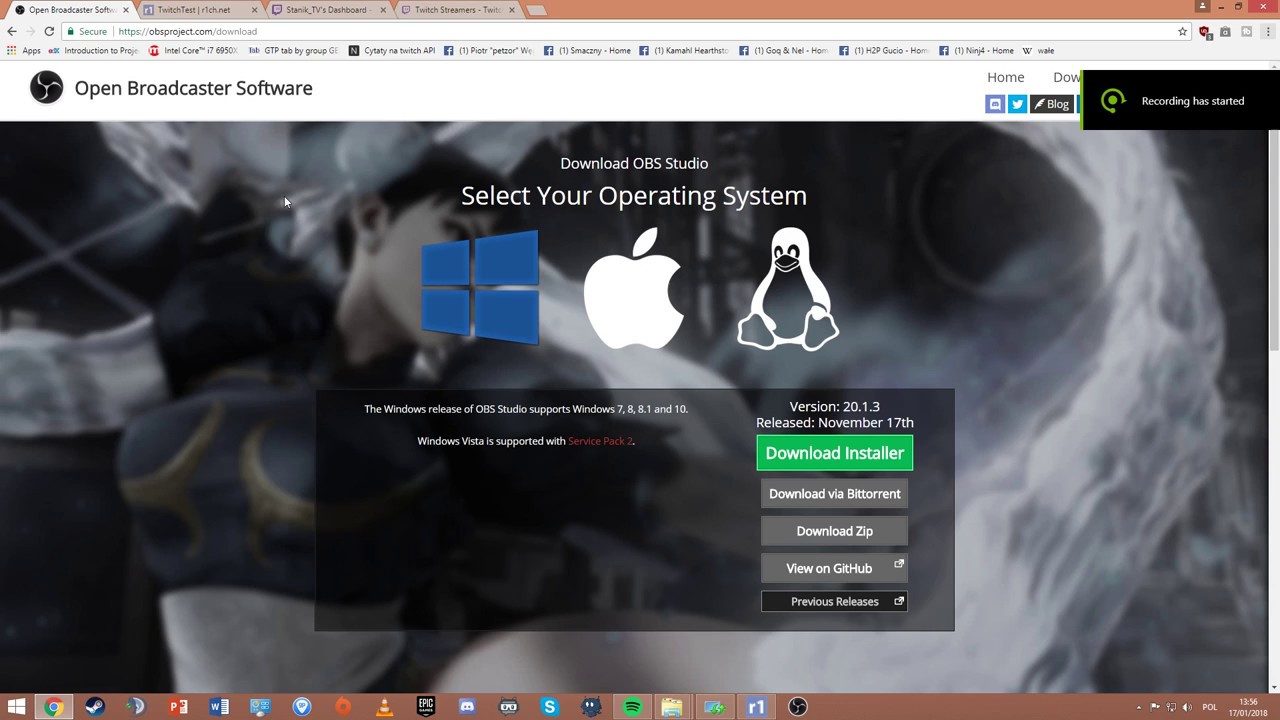Select the Apple macOS logo

[x=633, y=288]
